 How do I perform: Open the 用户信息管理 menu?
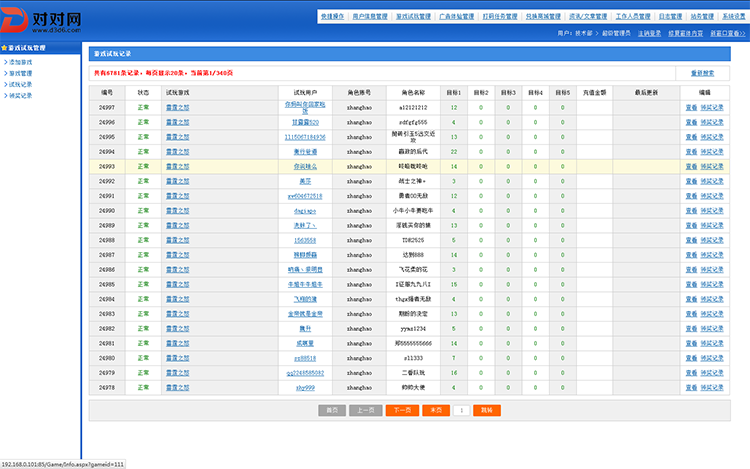[370, 16]
